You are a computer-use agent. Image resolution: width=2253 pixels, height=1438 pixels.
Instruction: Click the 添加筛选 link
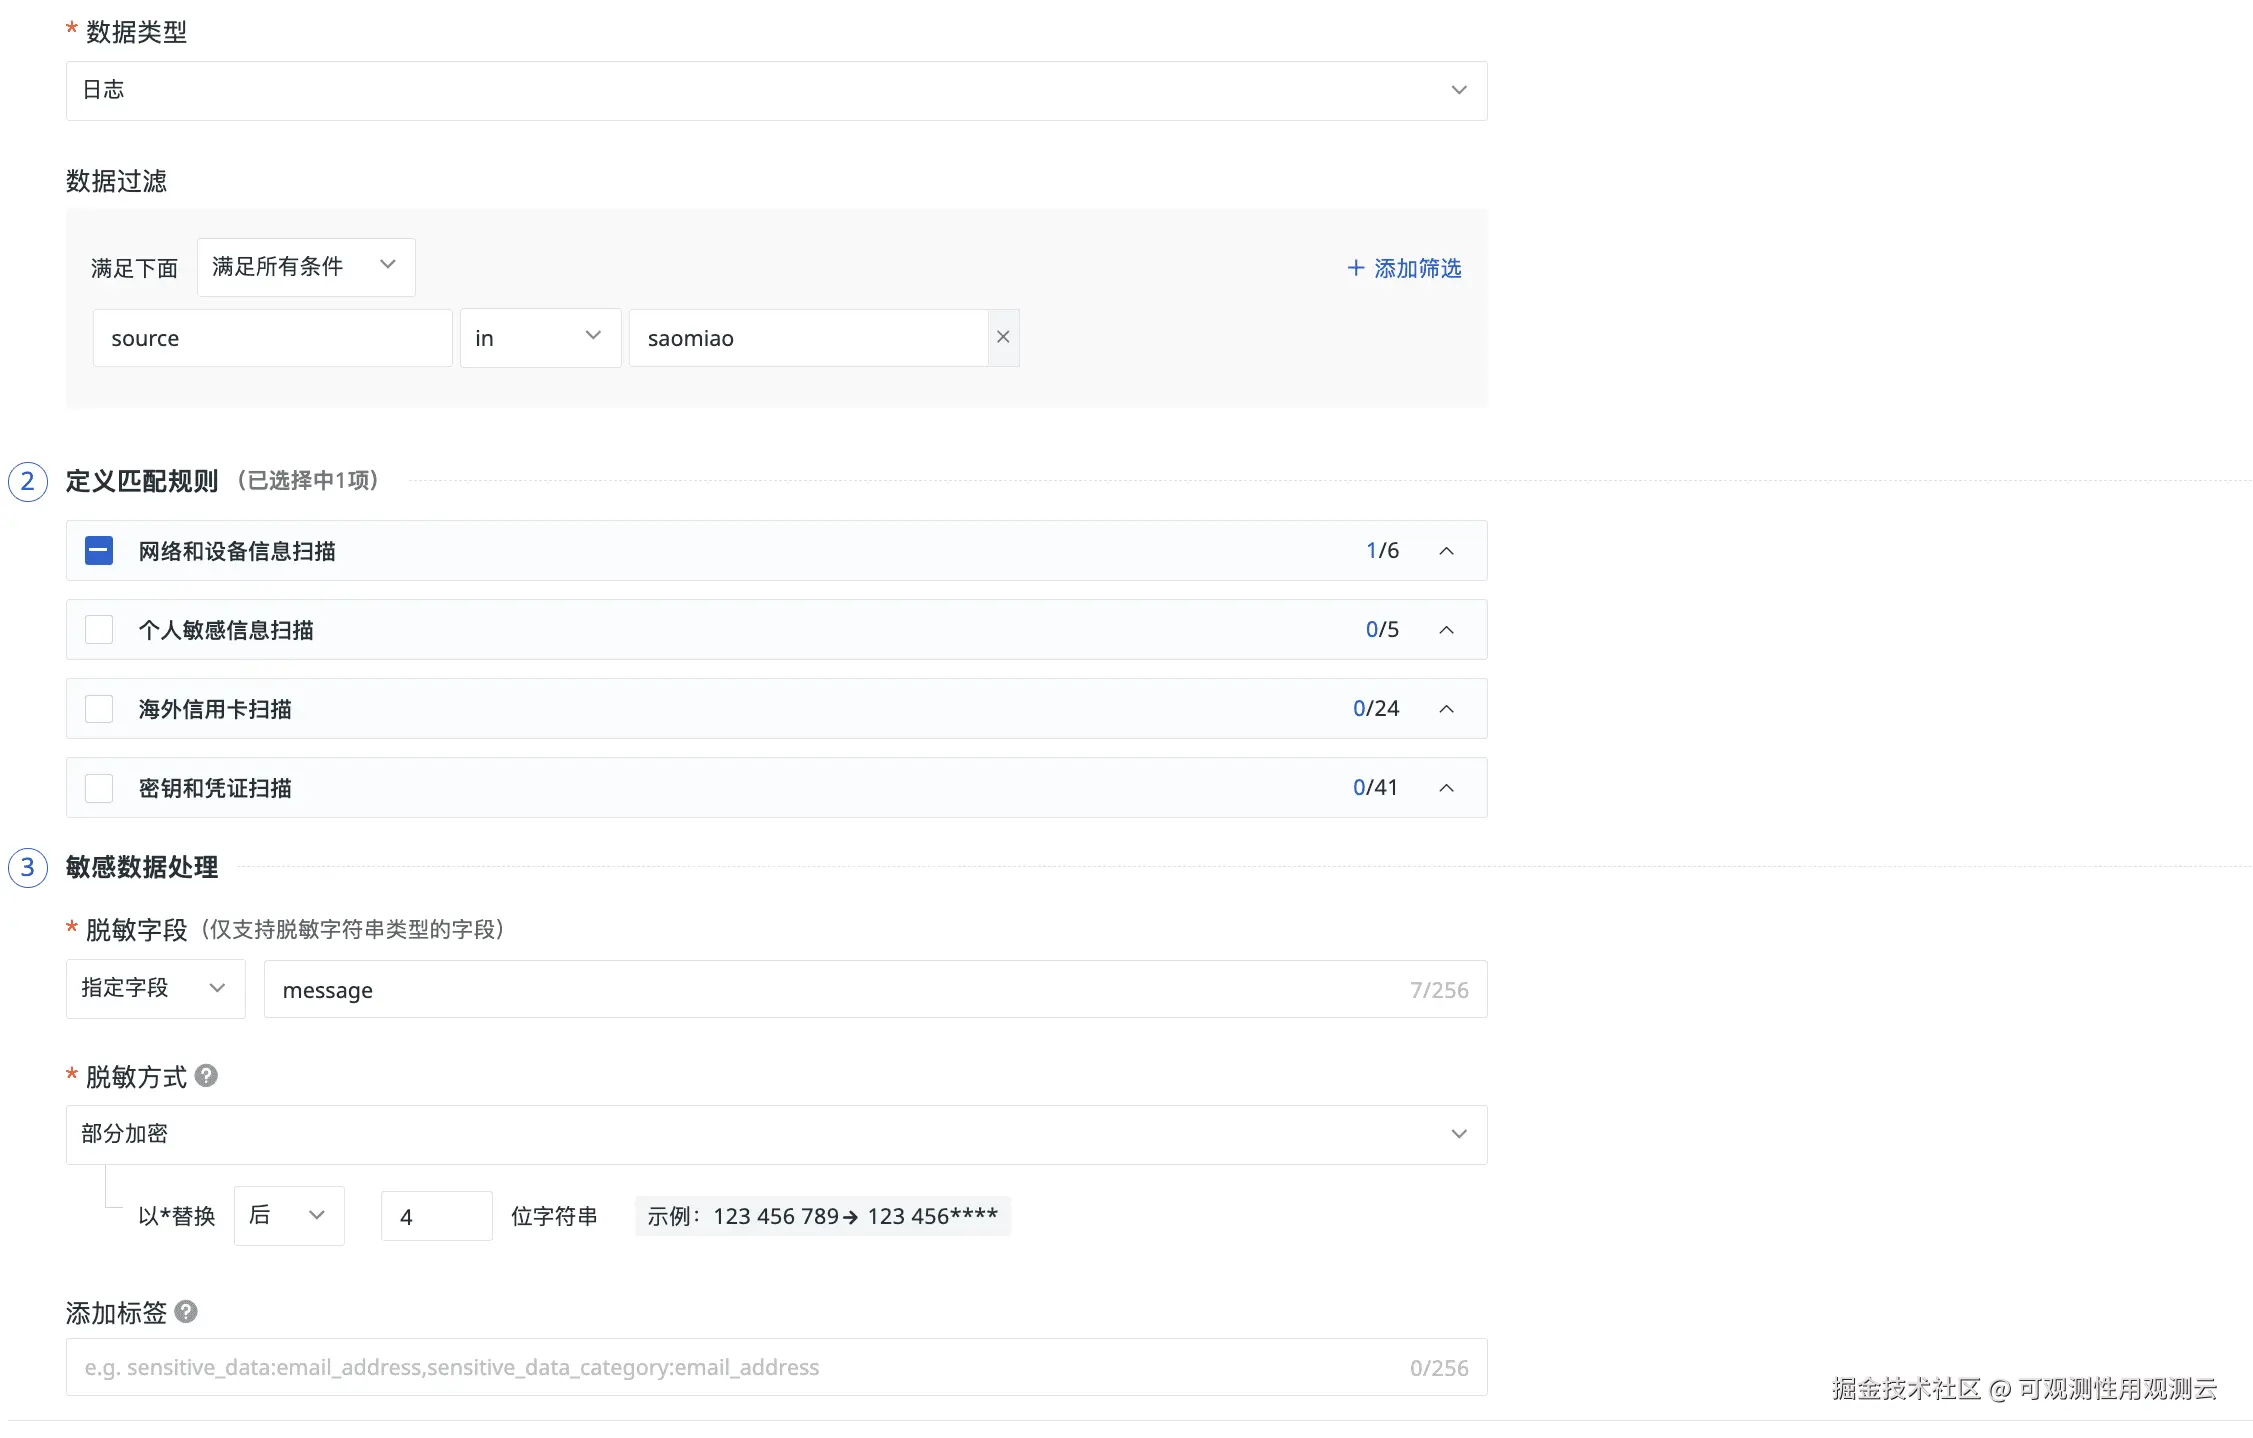[x=1417, y=268]
